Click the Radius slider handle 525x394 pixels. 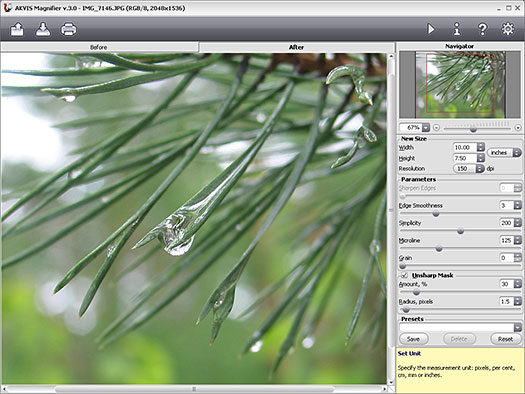[x=406, y=310]
